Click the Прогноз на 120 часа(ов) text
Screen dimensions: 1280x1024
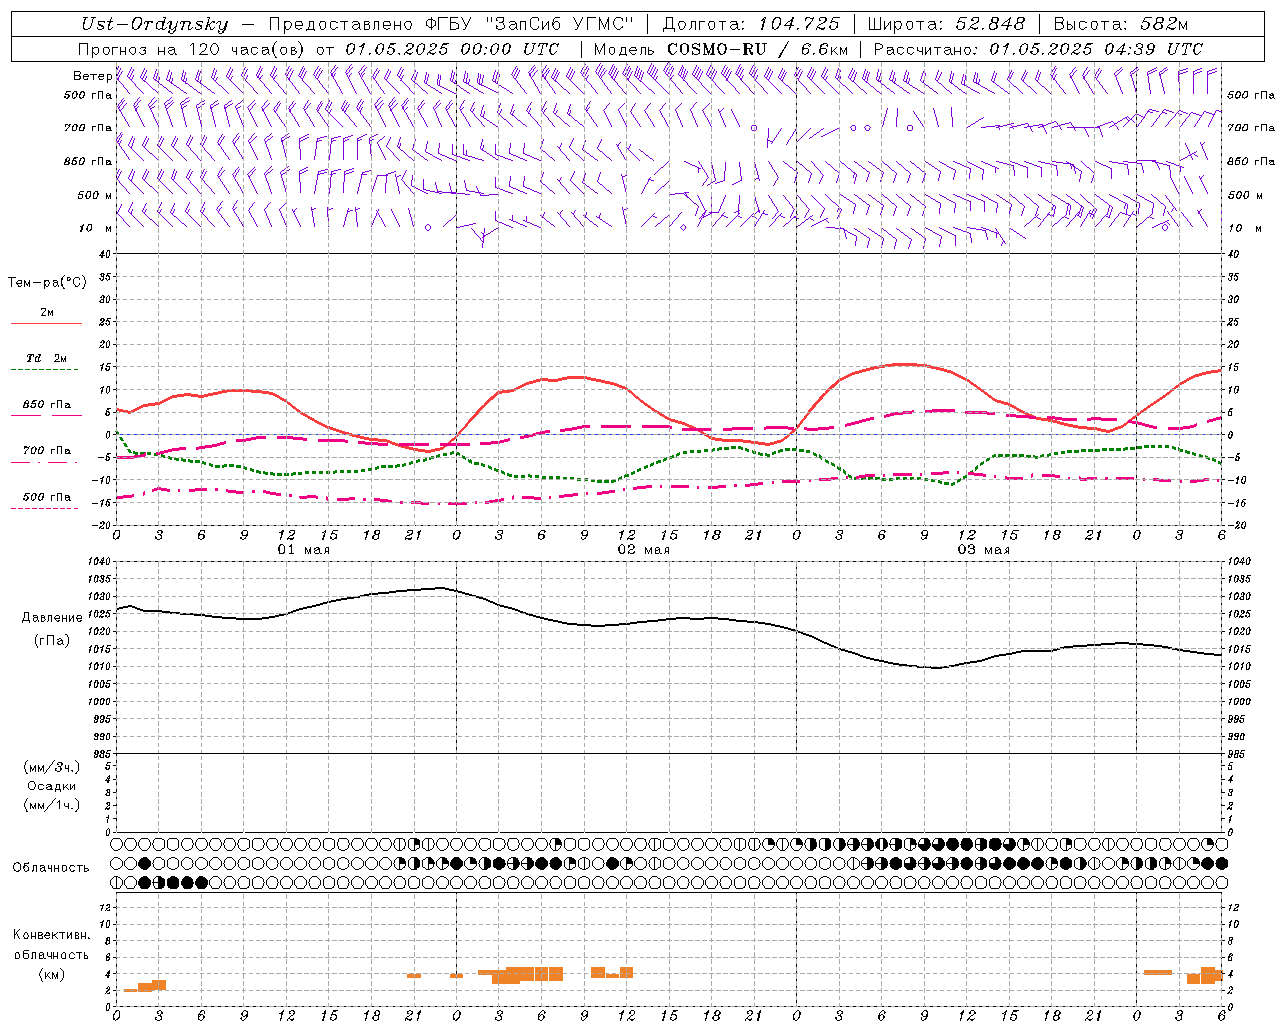(x=193, y=48)
